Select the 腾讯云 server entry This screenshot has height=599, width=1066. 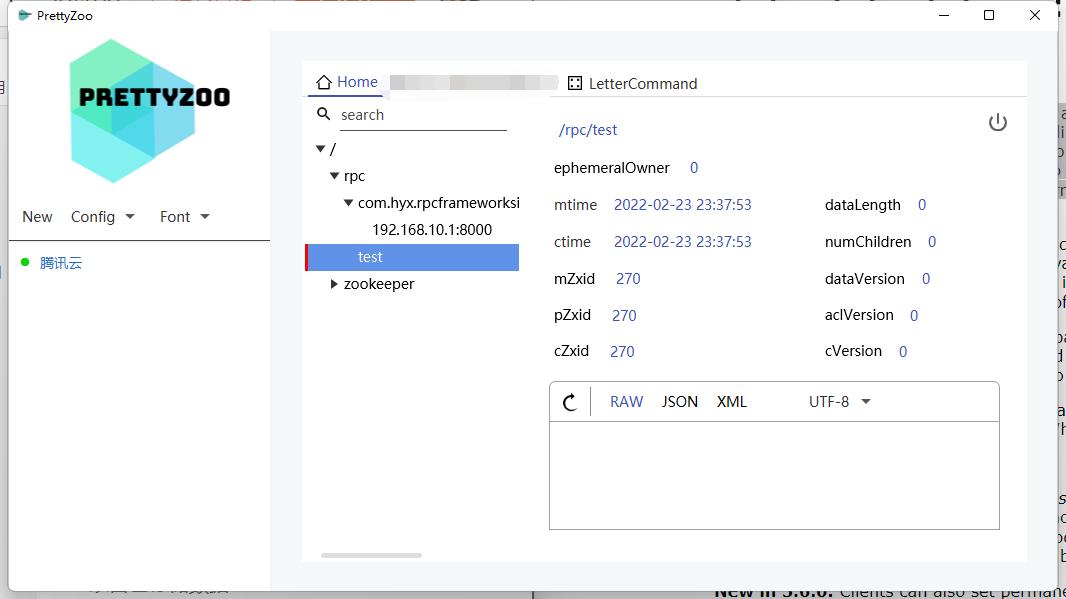click(61, 263)
